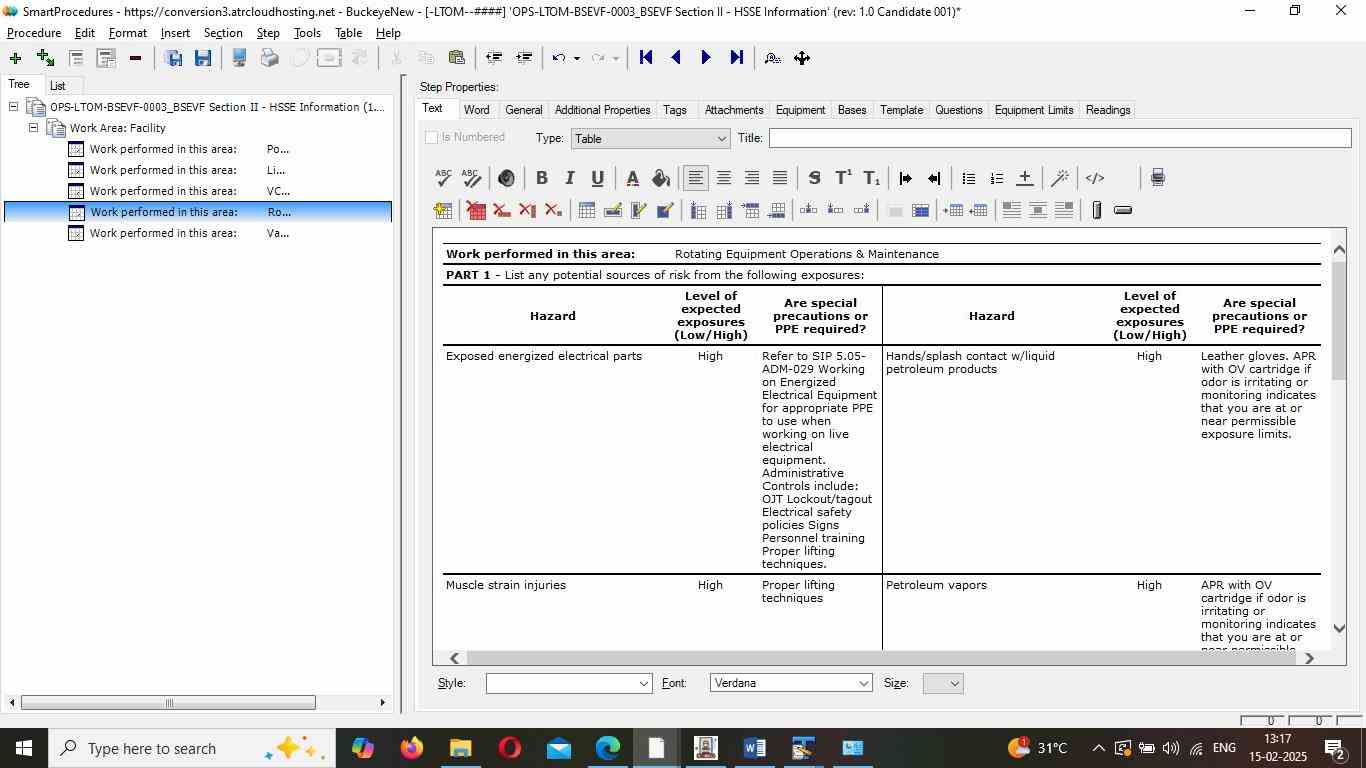Open the Equipment Limits tab
This screenshot has height=768, width=1366.
click(1033, 110)
